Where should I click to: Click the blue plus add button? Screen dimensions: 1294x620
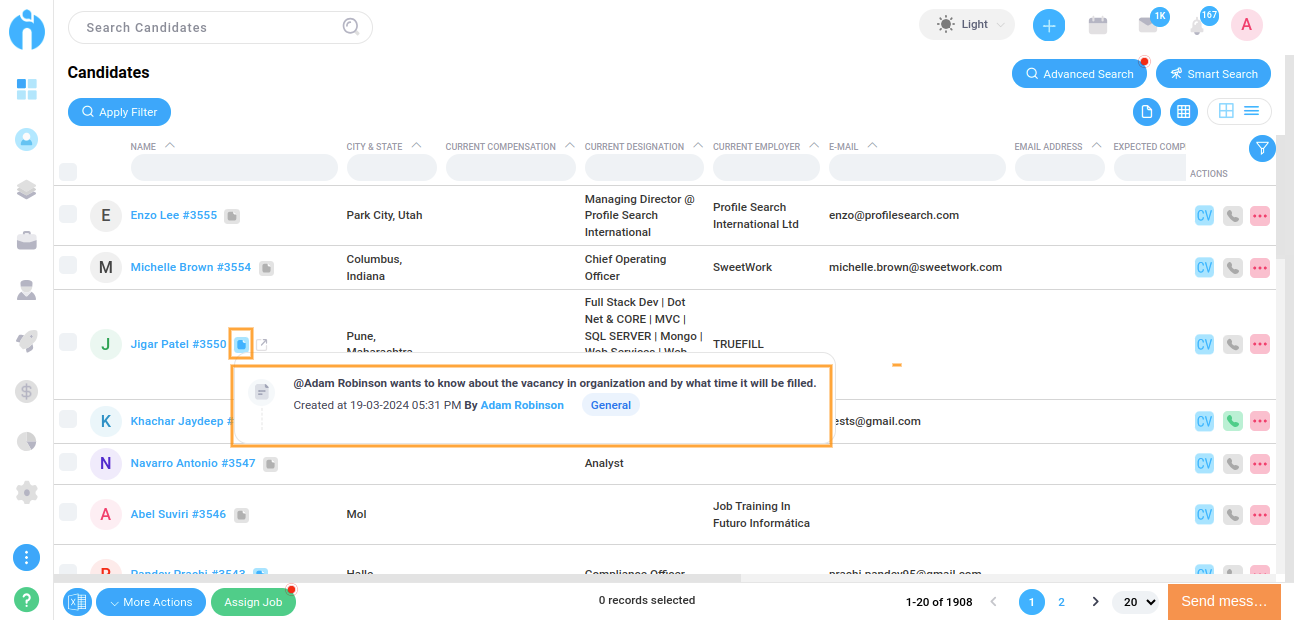1048,26
